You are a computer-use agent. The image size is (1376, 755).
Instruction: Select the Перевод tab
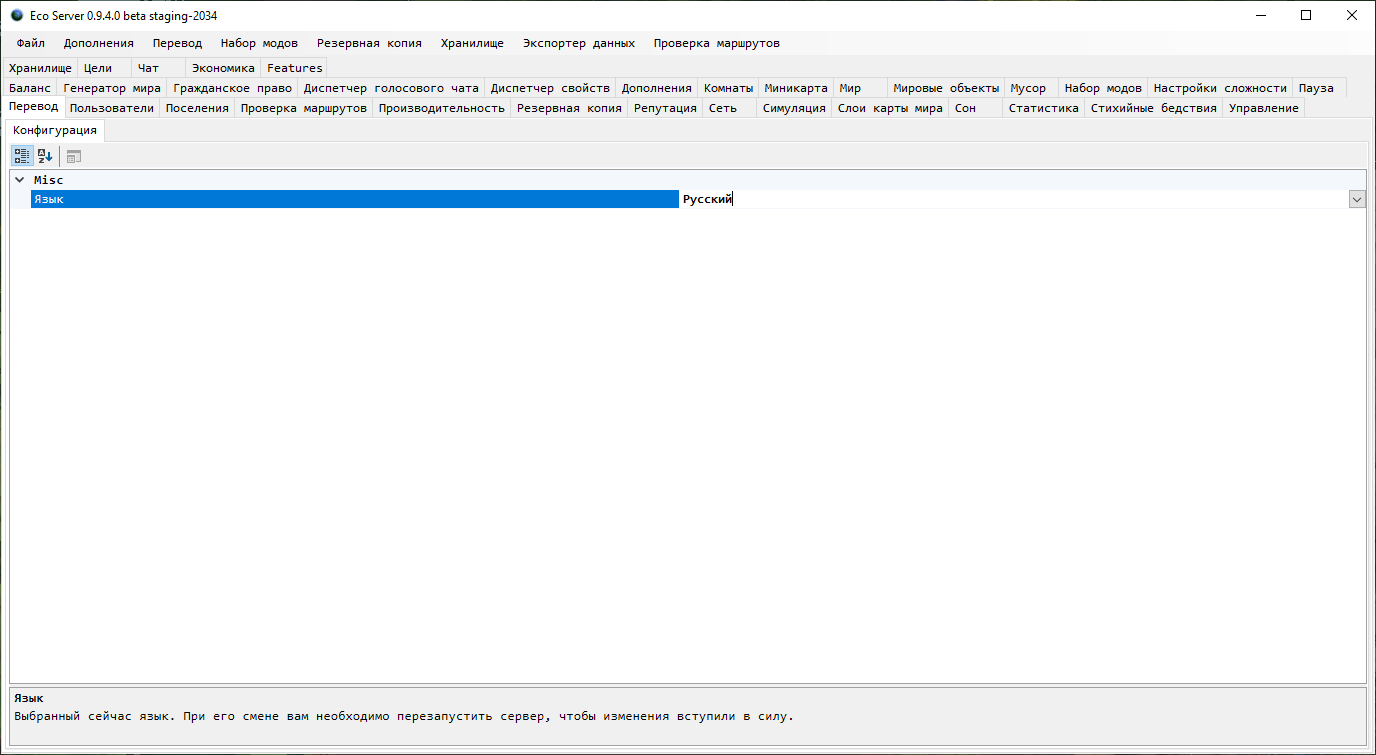pyautogui.click(x=33, y=106)
